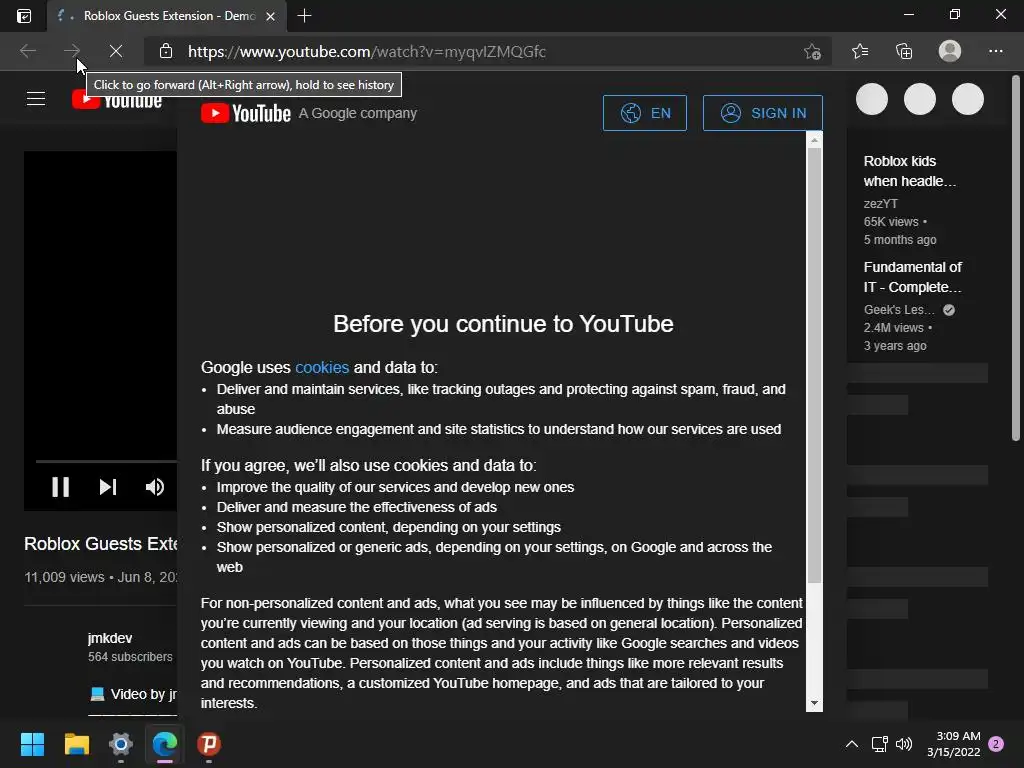Click the dialog scrollbar up arrow

point(814,140)
